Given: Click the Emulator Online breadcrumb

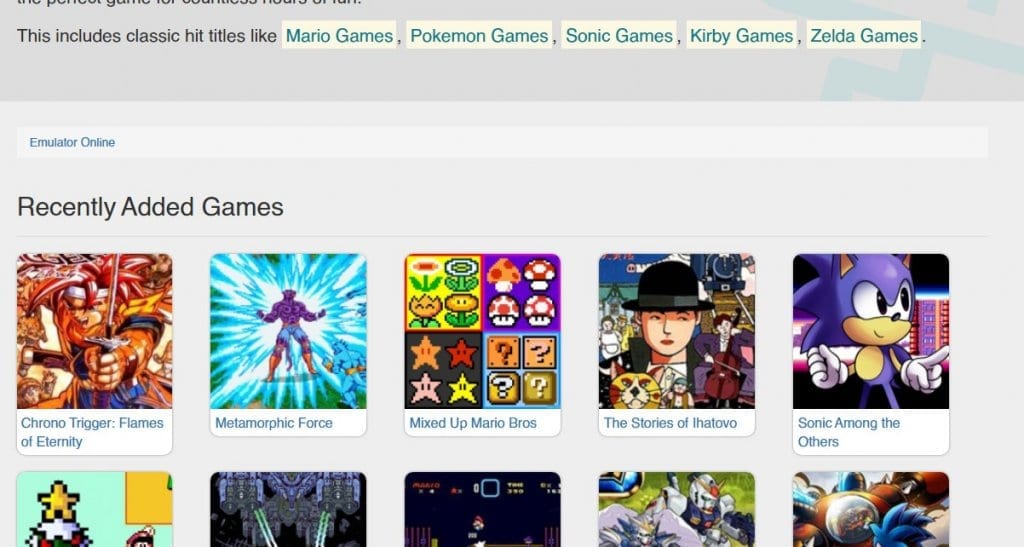Looking at the screenshot, I should tap(72, 142).
